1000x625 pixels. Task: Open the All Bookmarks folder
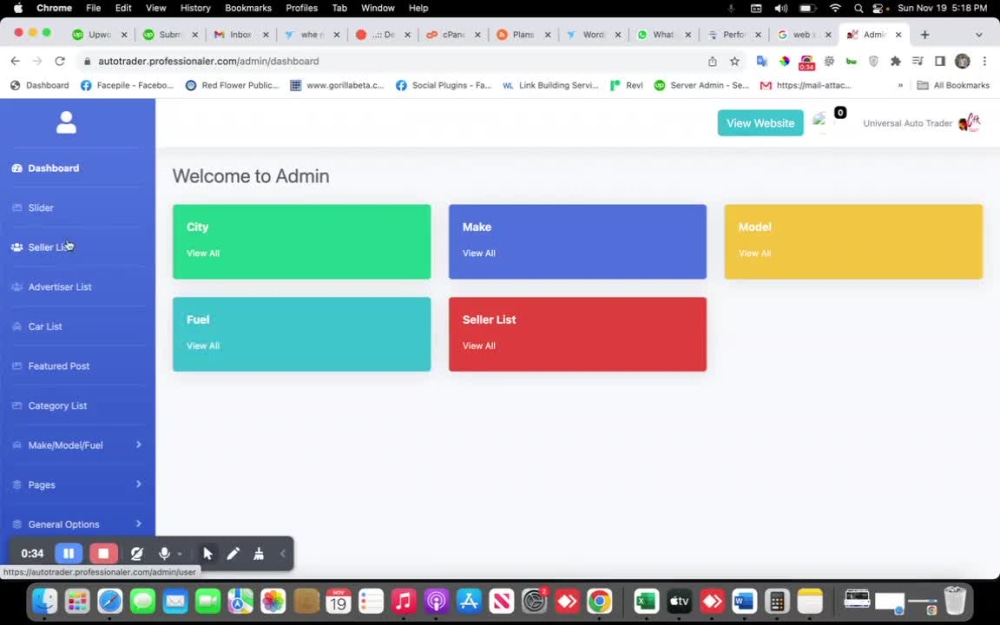tap(953, 85)
